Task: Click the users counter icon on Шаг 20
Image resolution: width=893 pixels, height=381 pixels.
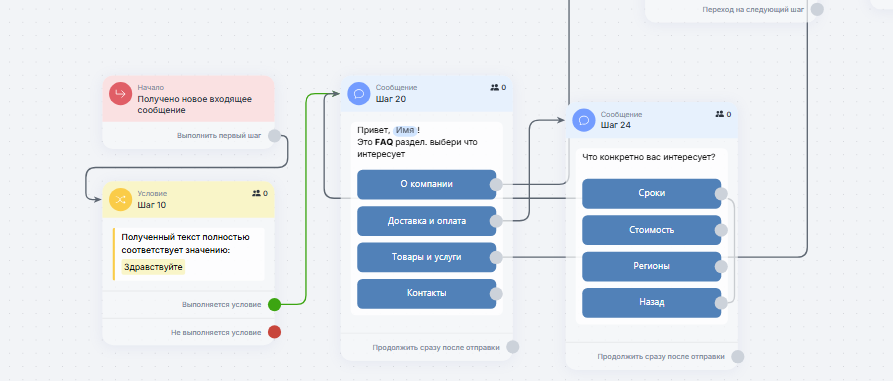Action: tap(494, 88)
